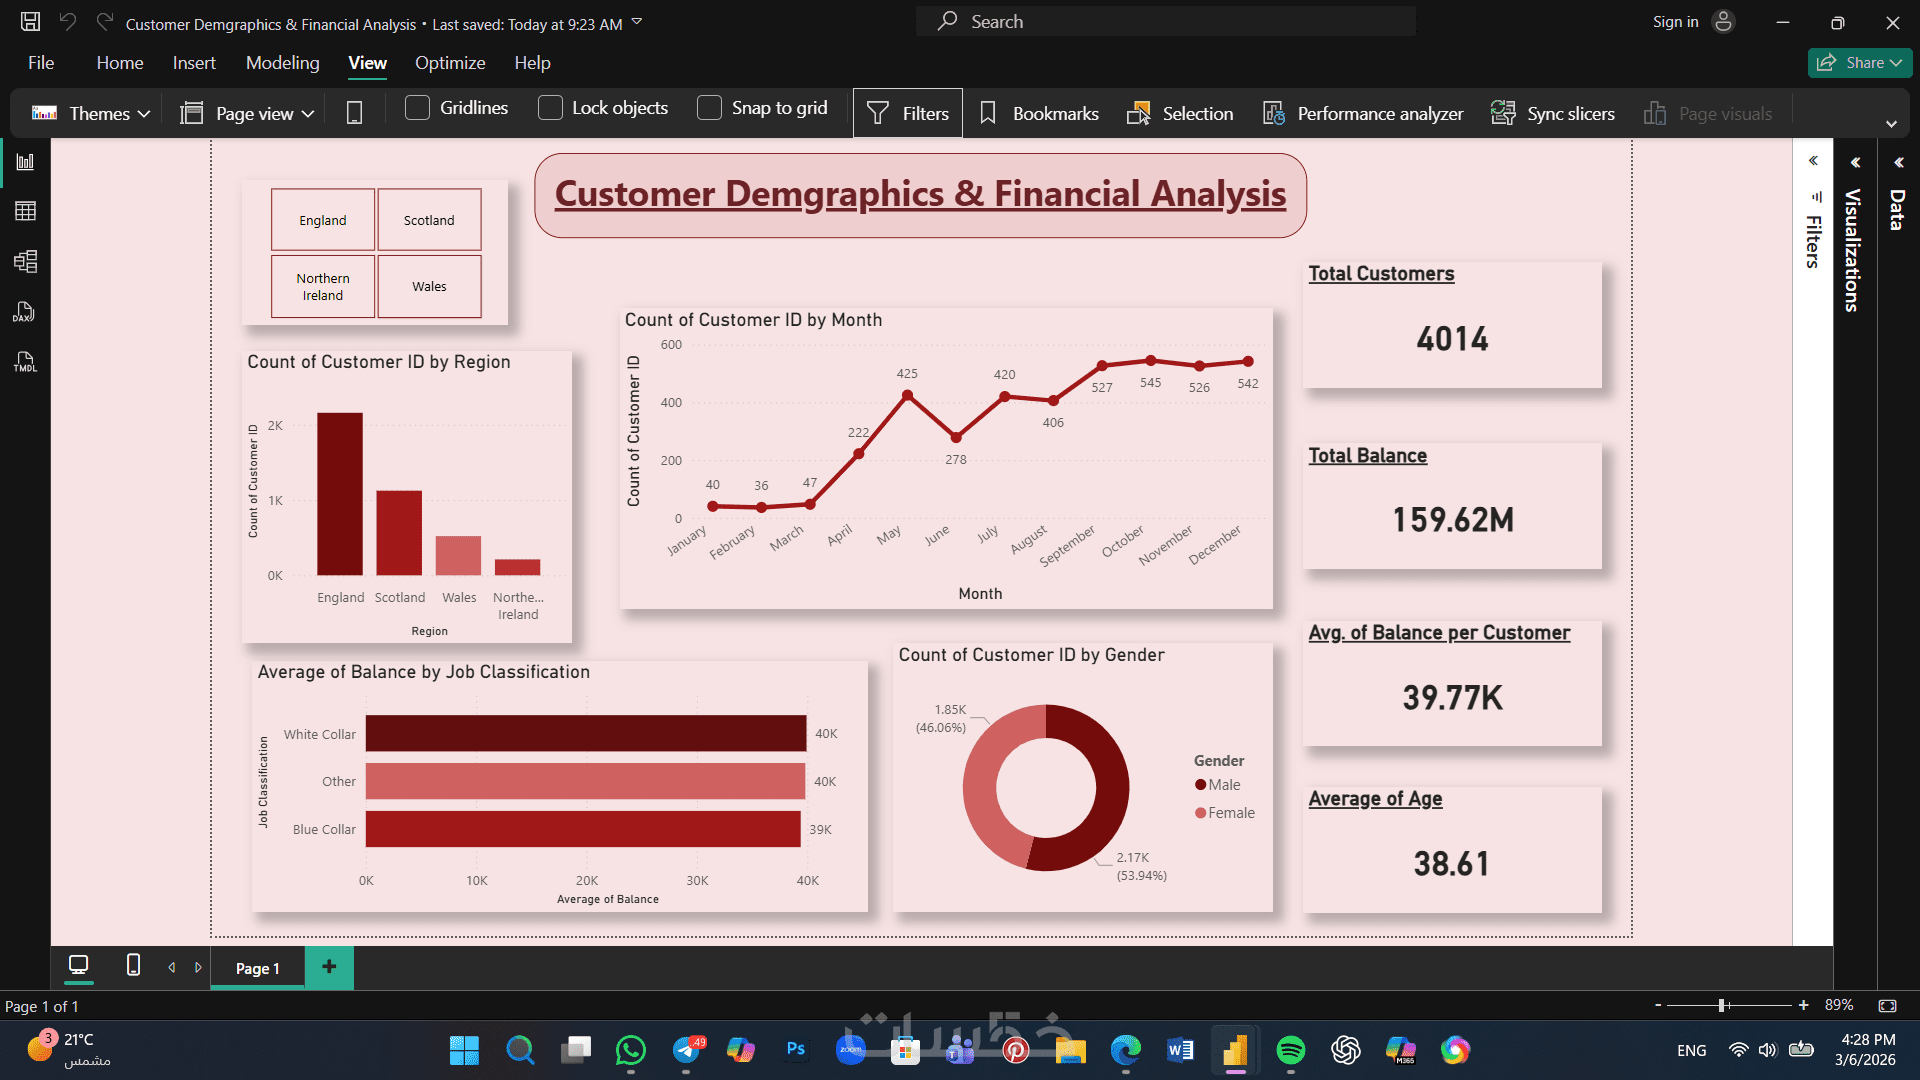Image resolution: width=1920 pixels, height=1080 pixels.
Task: Open the Optimize ribbon tab
Action: click(x=450, y=63)
